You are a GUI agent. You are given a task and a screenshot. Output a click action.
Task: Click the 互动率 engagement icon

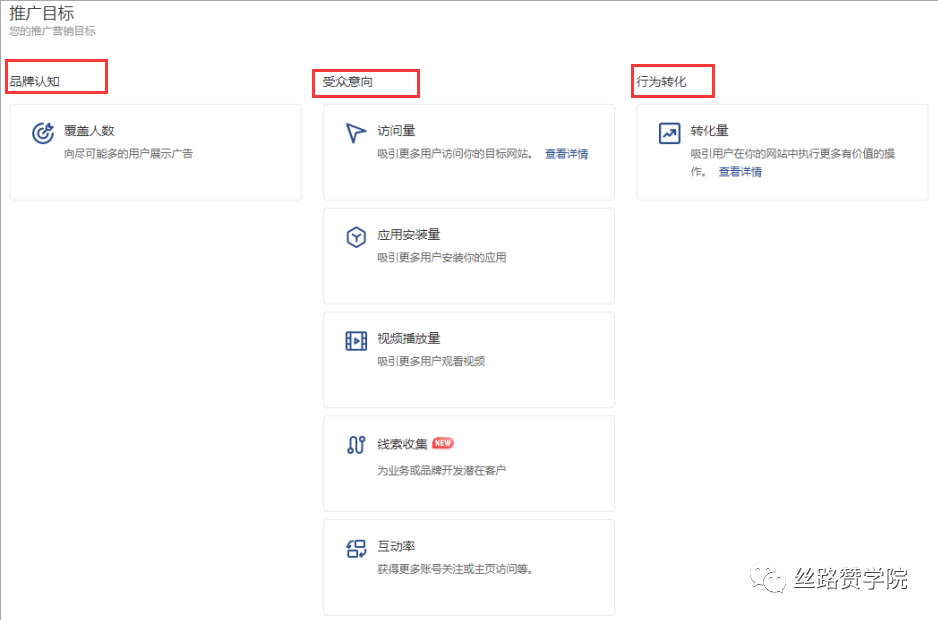pos(356,549)
